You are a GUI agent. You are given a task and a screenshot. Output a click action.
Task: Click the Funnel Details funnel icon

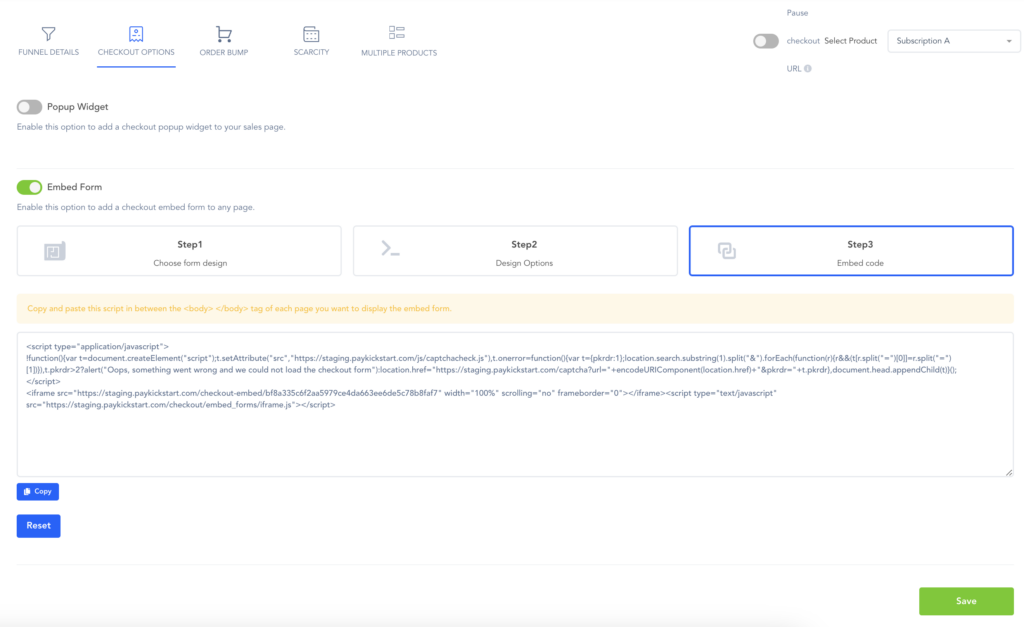pyautogui.click(x=48, y=34)
